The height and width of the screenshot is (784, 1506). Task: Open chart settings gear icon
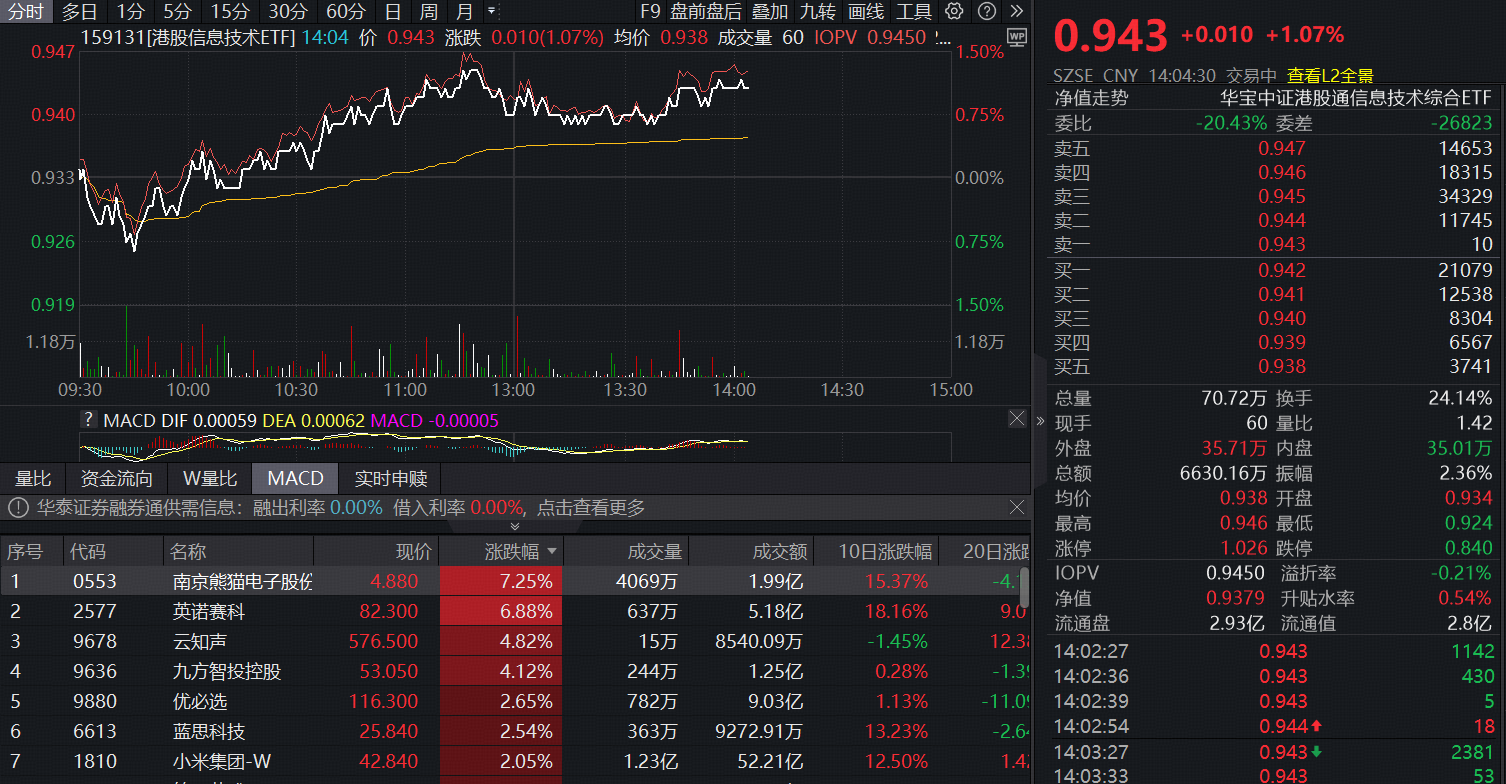pyautogui.click(x=954, y=12)
